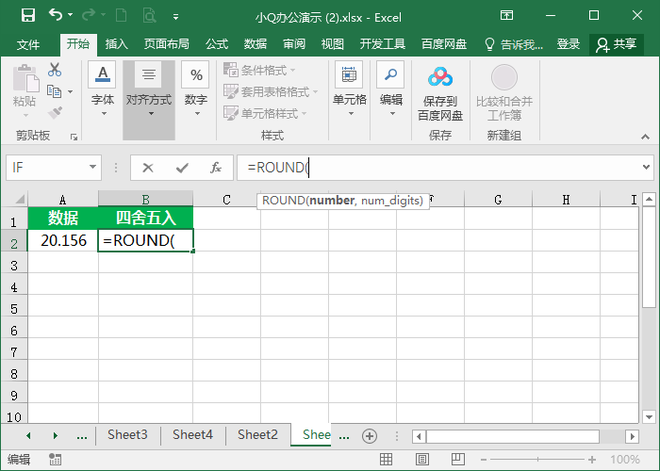The height and width of the screenshot is (471, 660).
Task: Switch to the 插入 tab
Action: coord(117,44)
